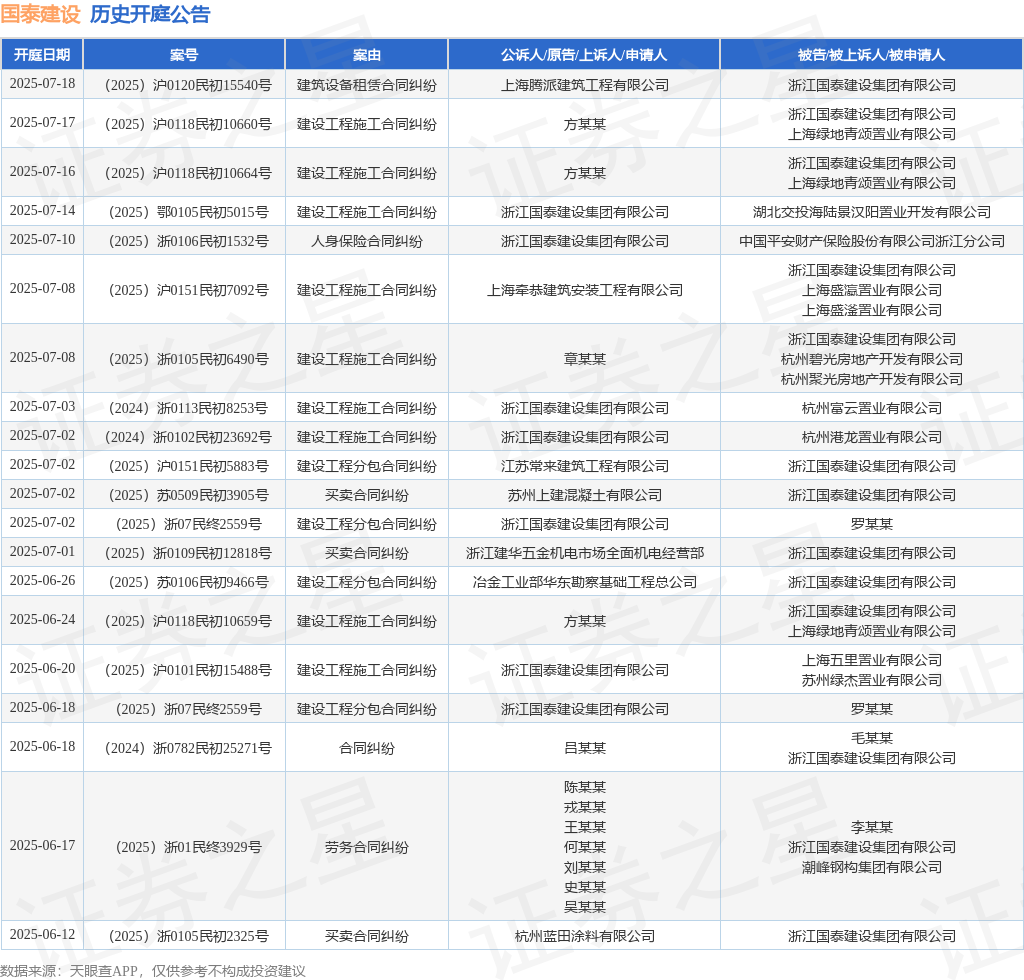
Task: Click defendant 李某某
Action: [872, 827]
